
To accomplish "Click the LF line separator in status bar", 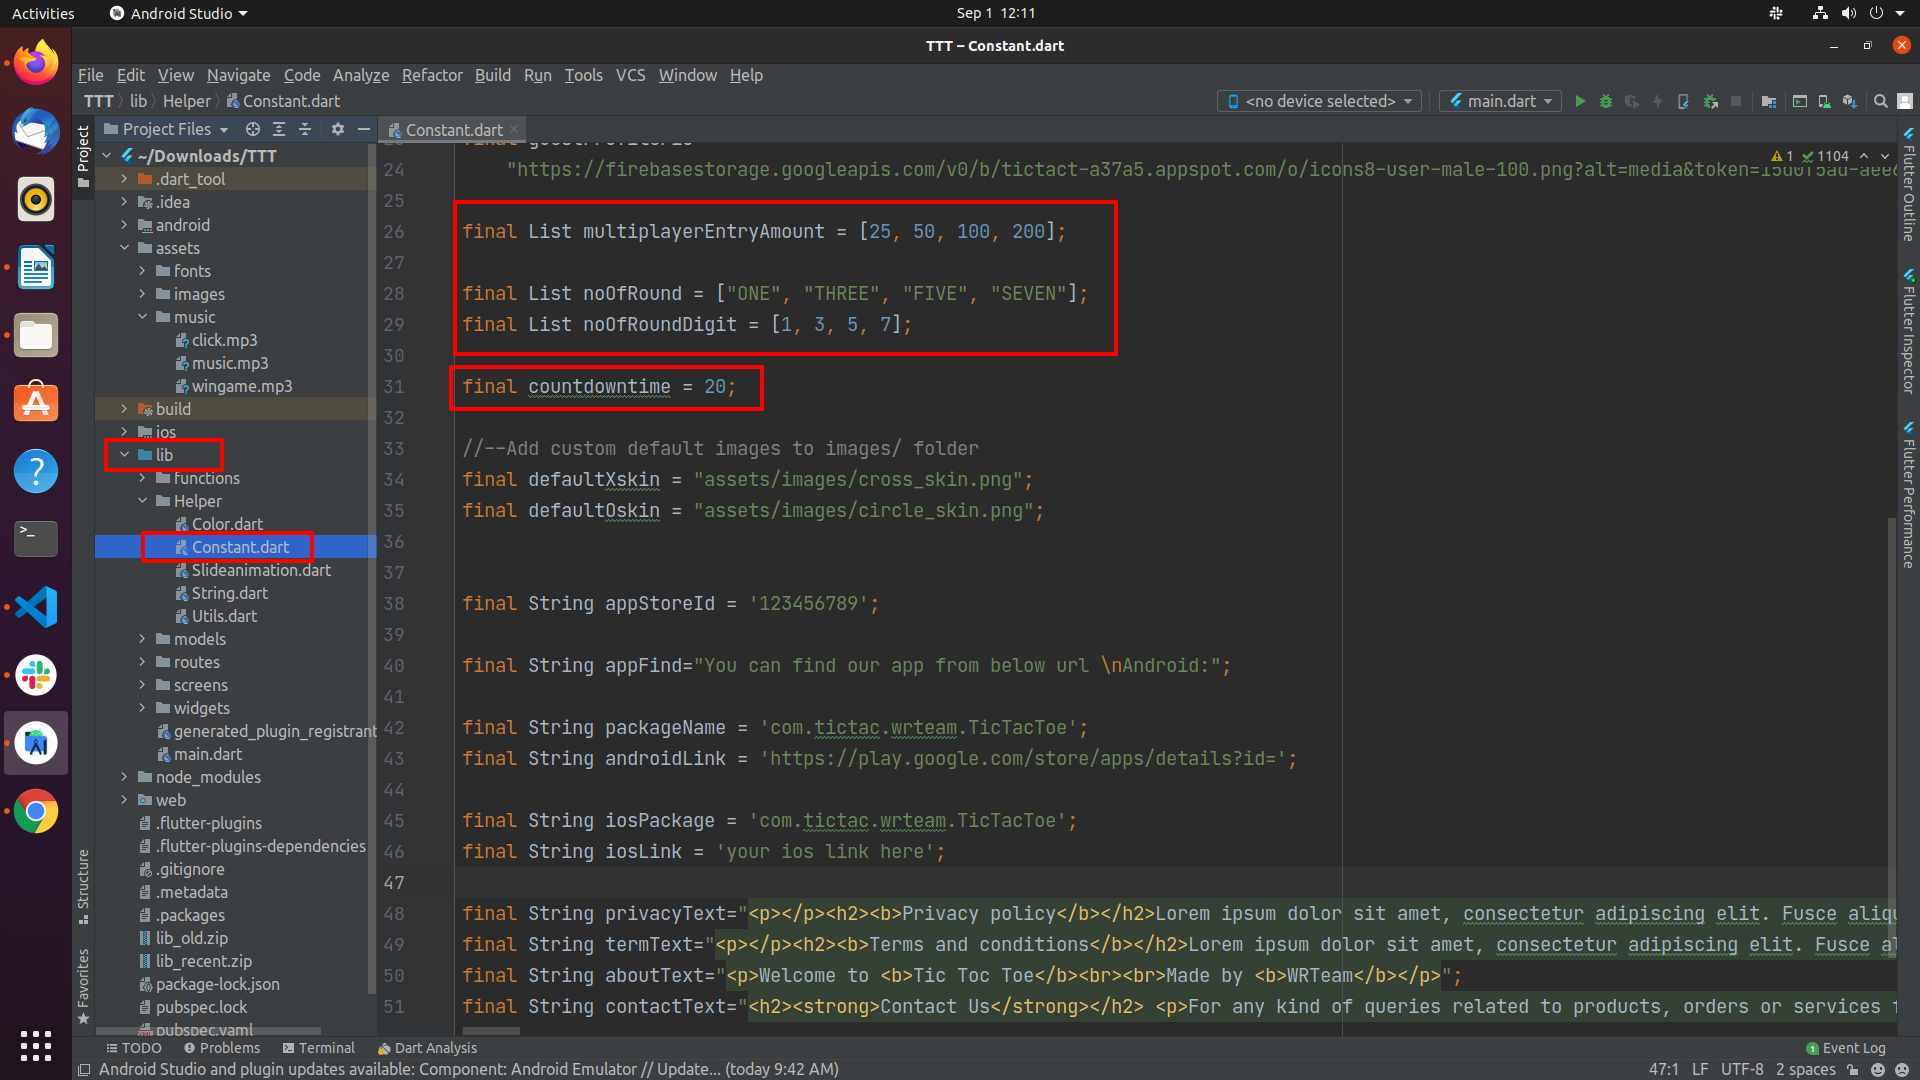I will 1700,1069.
